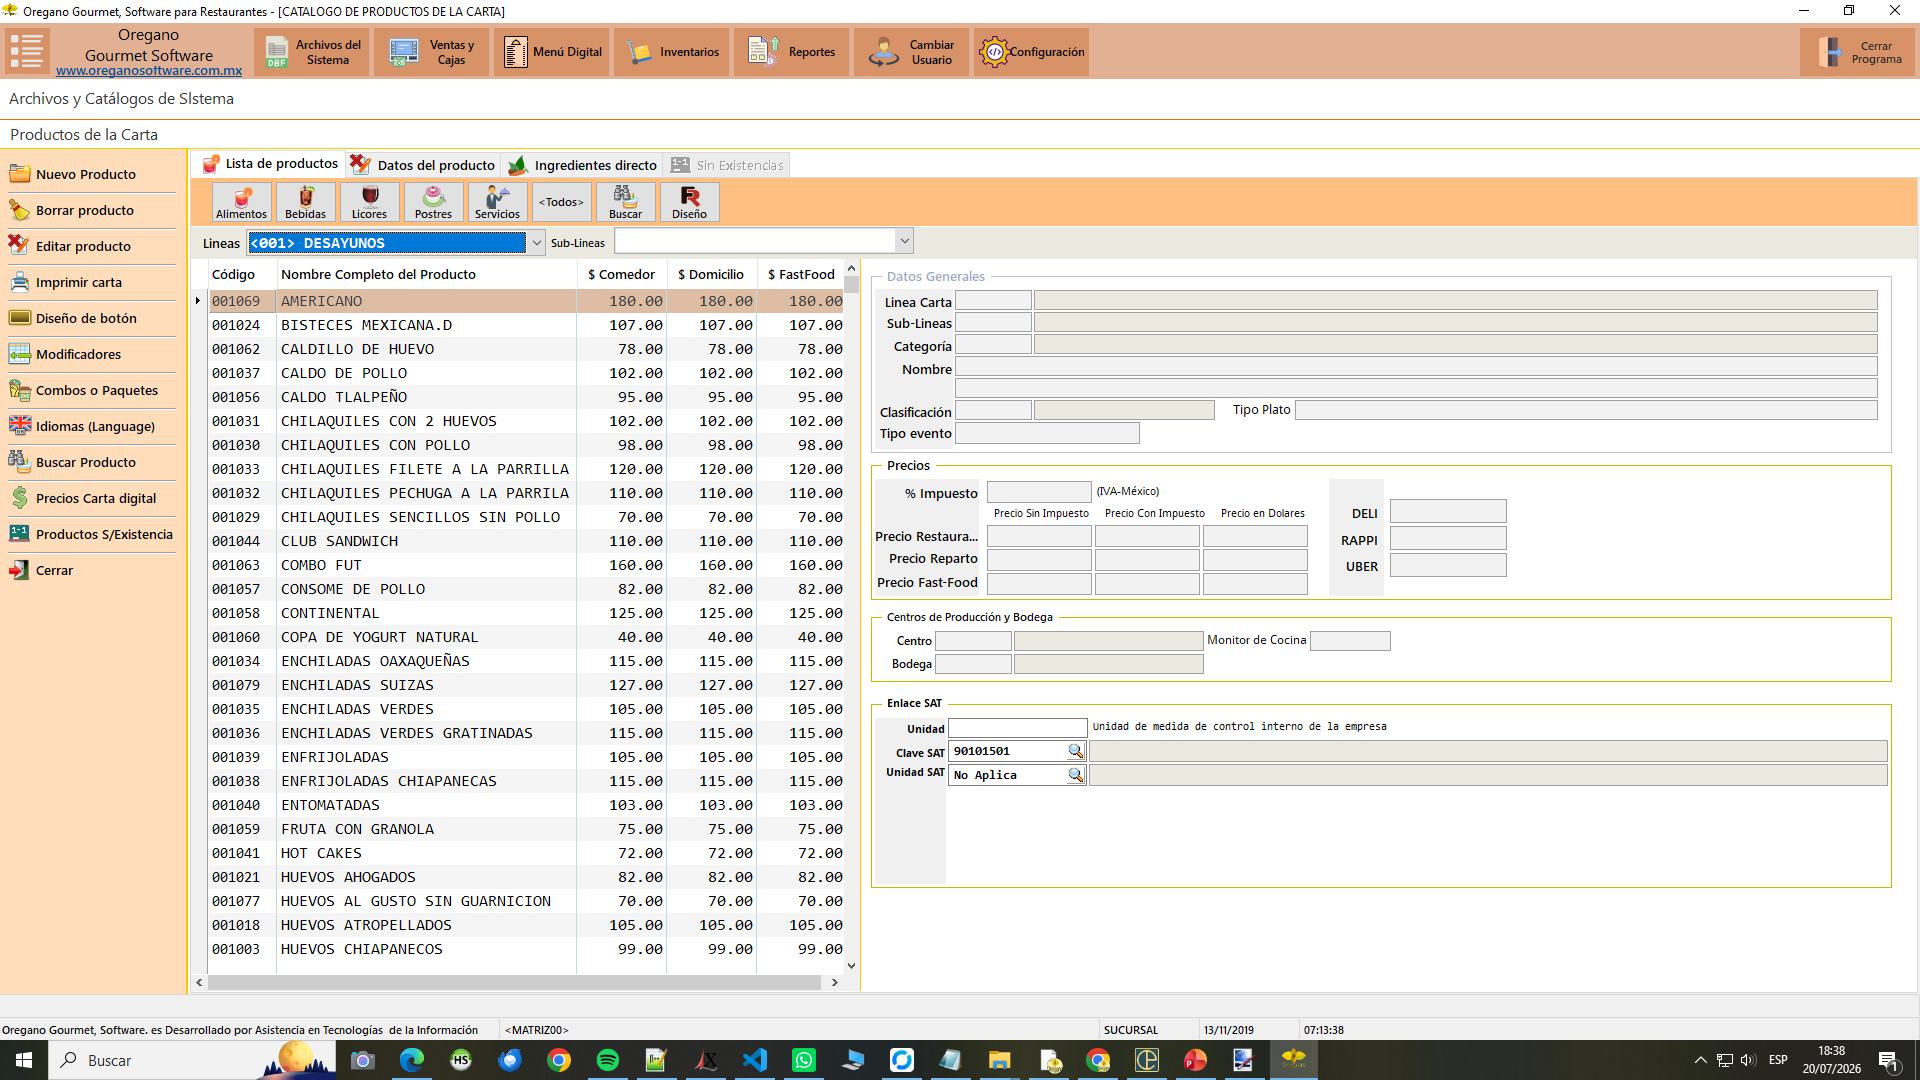Open the Buscar tool in toolbar
Image resolution: width=1920 pixels, height=1080 pixels.
click(625, 202)
